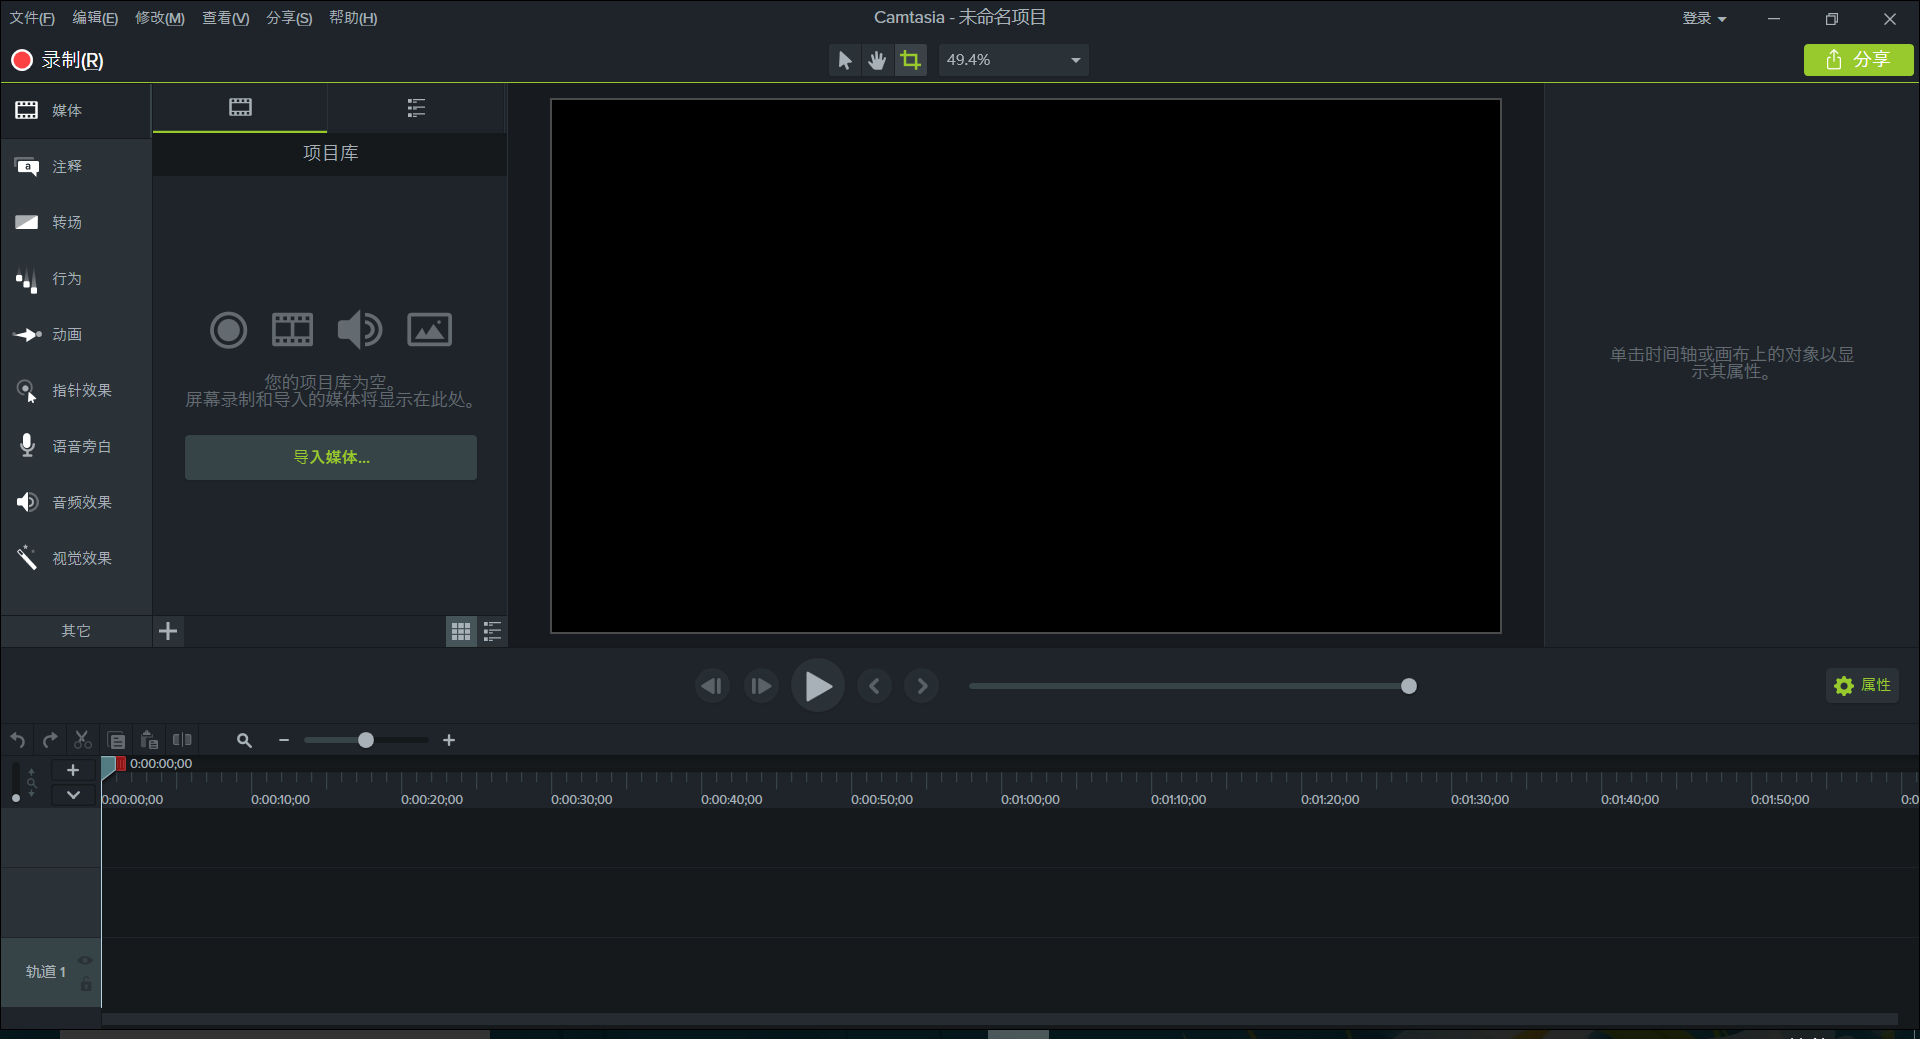Open the 查看(V) menu
Screen dimensions: 1920x1039
tap(226, 18)
